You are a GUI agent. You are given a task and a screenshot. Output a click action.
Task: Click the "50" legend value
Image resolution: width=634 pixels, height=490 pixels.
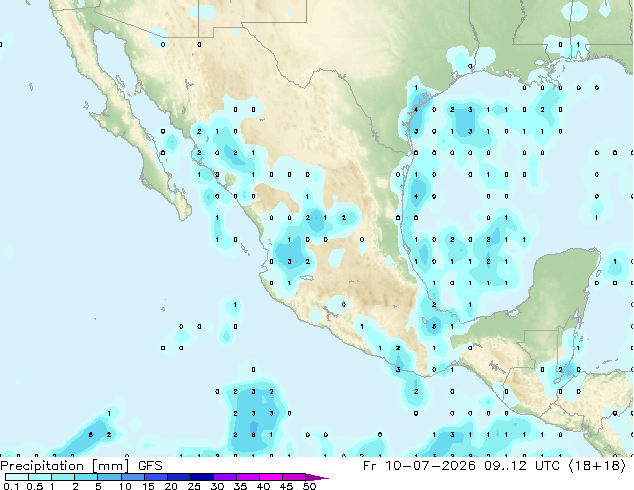(x=309, y=486)
